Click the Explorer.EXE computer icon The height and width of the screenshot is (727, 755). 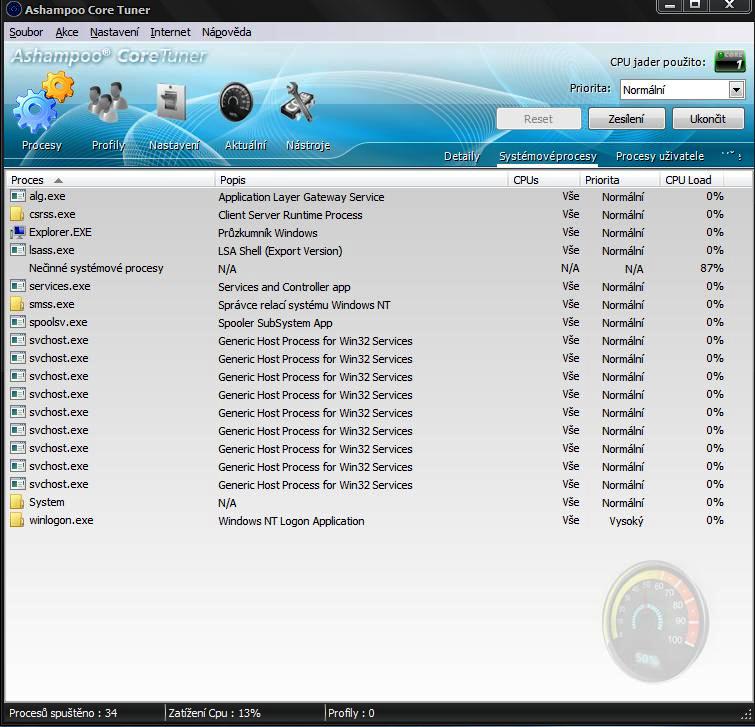(x=18, y=232)
